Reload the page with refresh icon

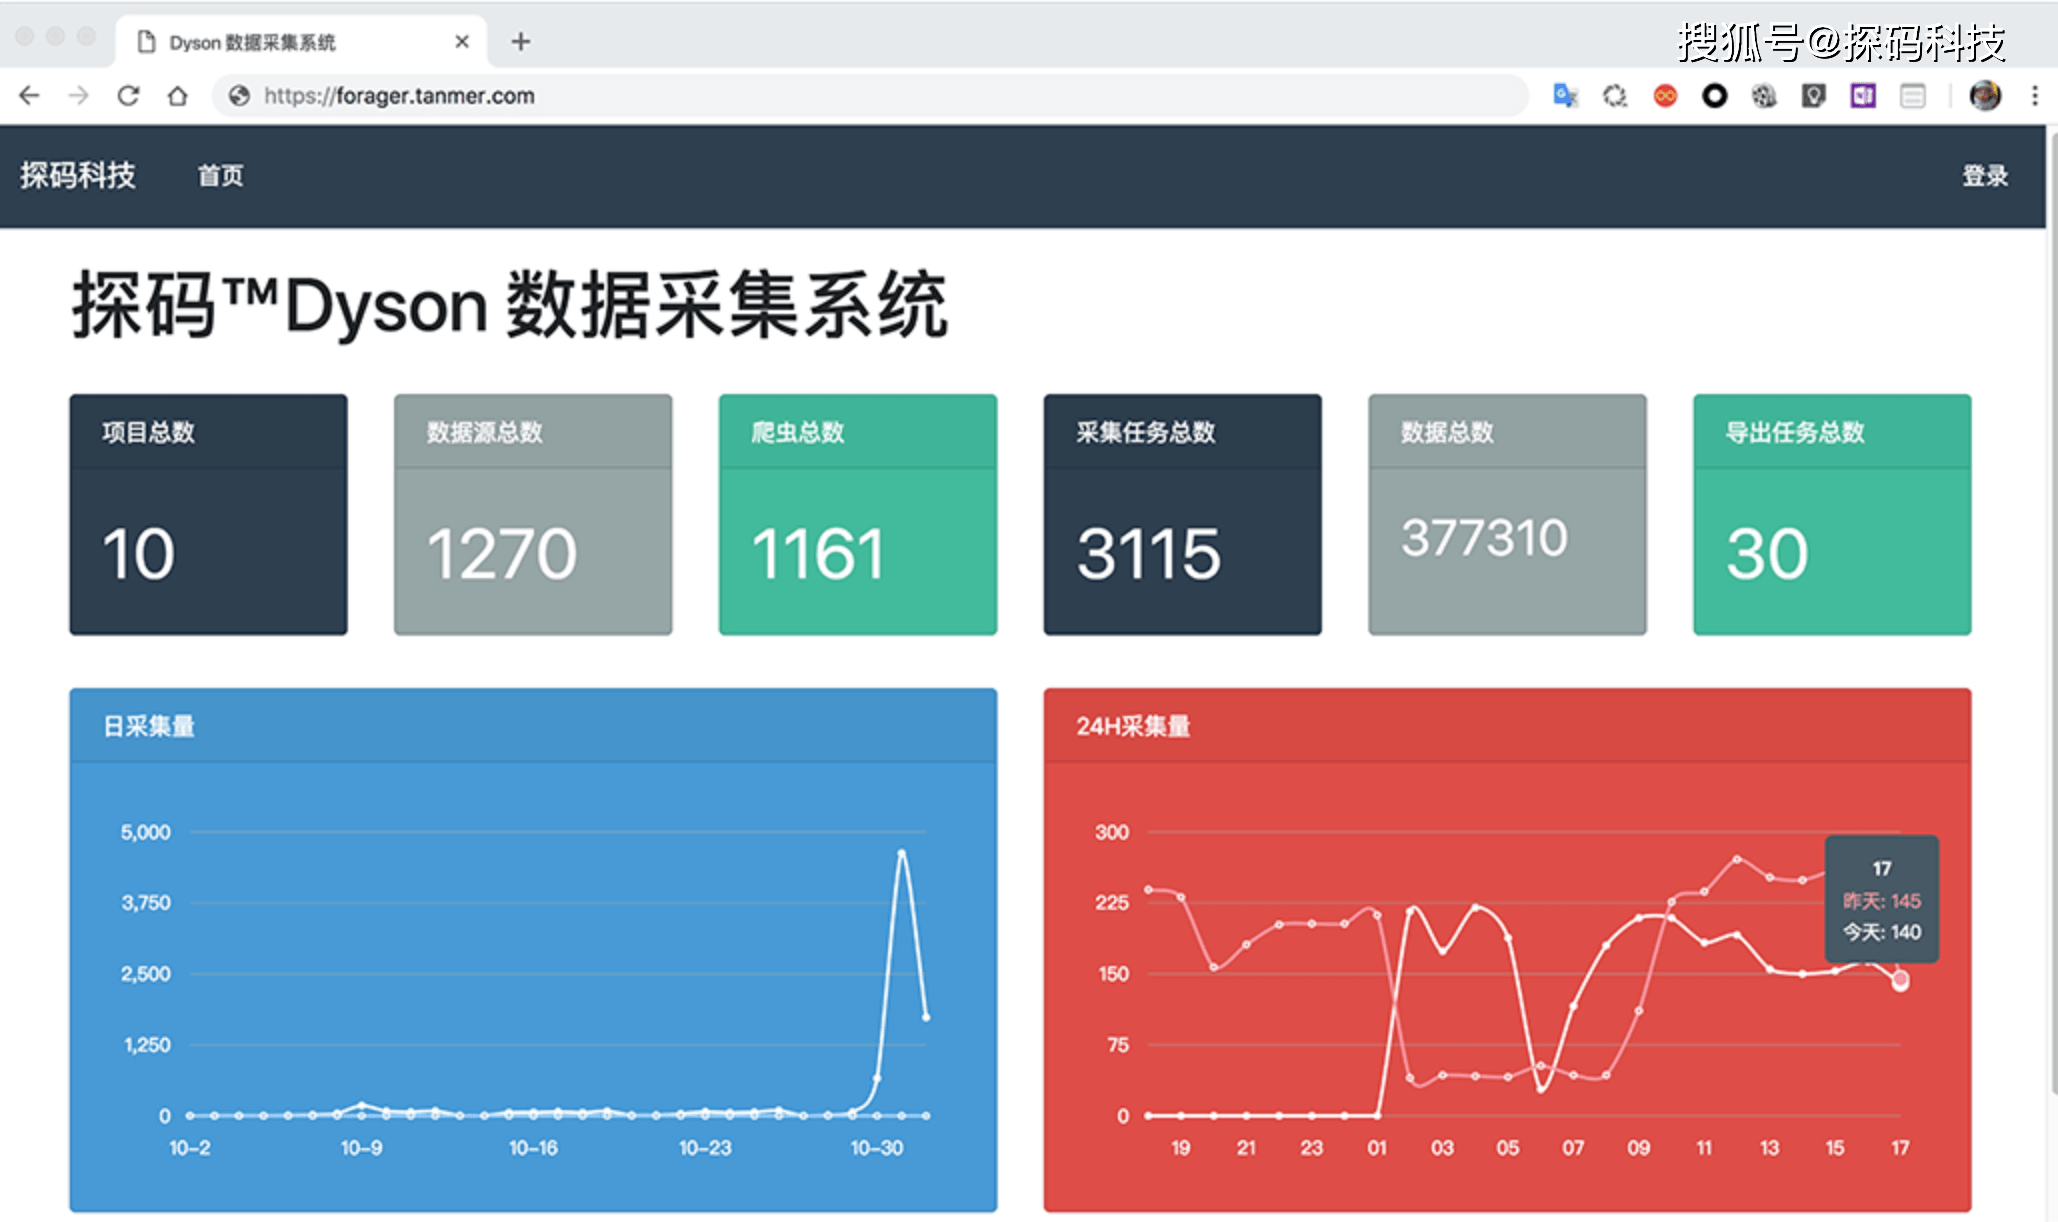pyautogui.click(x=128, y=96)
